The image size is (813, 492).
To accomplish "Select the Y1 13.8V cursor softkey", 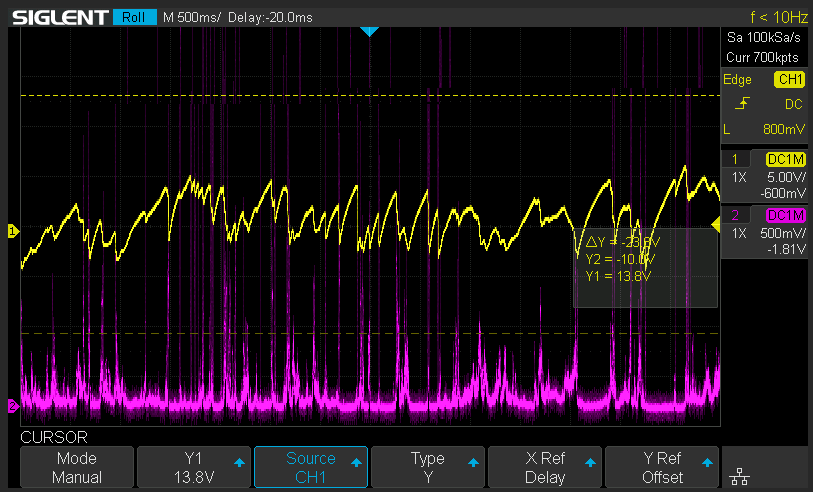I will tap(194, 467).
